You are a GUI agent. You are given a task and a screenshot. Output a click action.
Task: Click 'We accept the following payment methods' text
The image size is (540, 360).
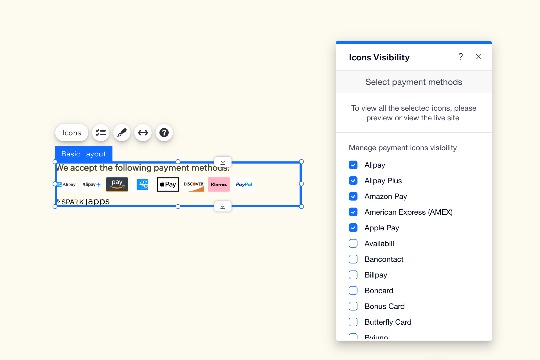[x=143, y=168]
